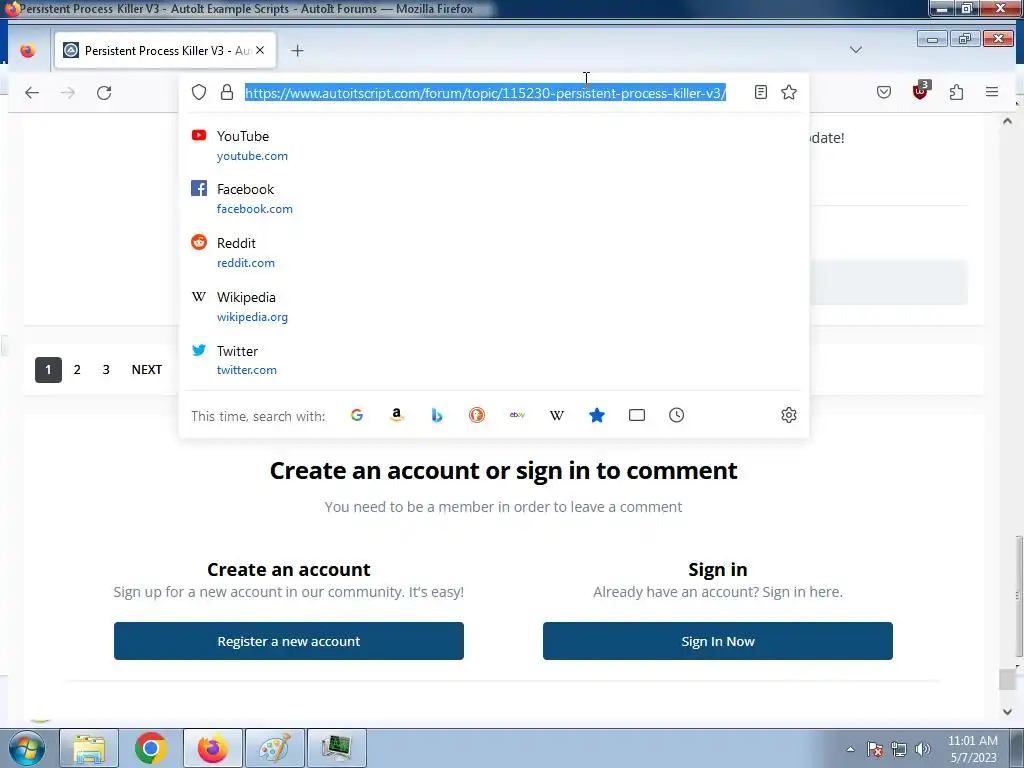Open the system monitor taskbar app
This screenshot has width=1024, height=768.
pyautogui.click(x=337, y=748)
